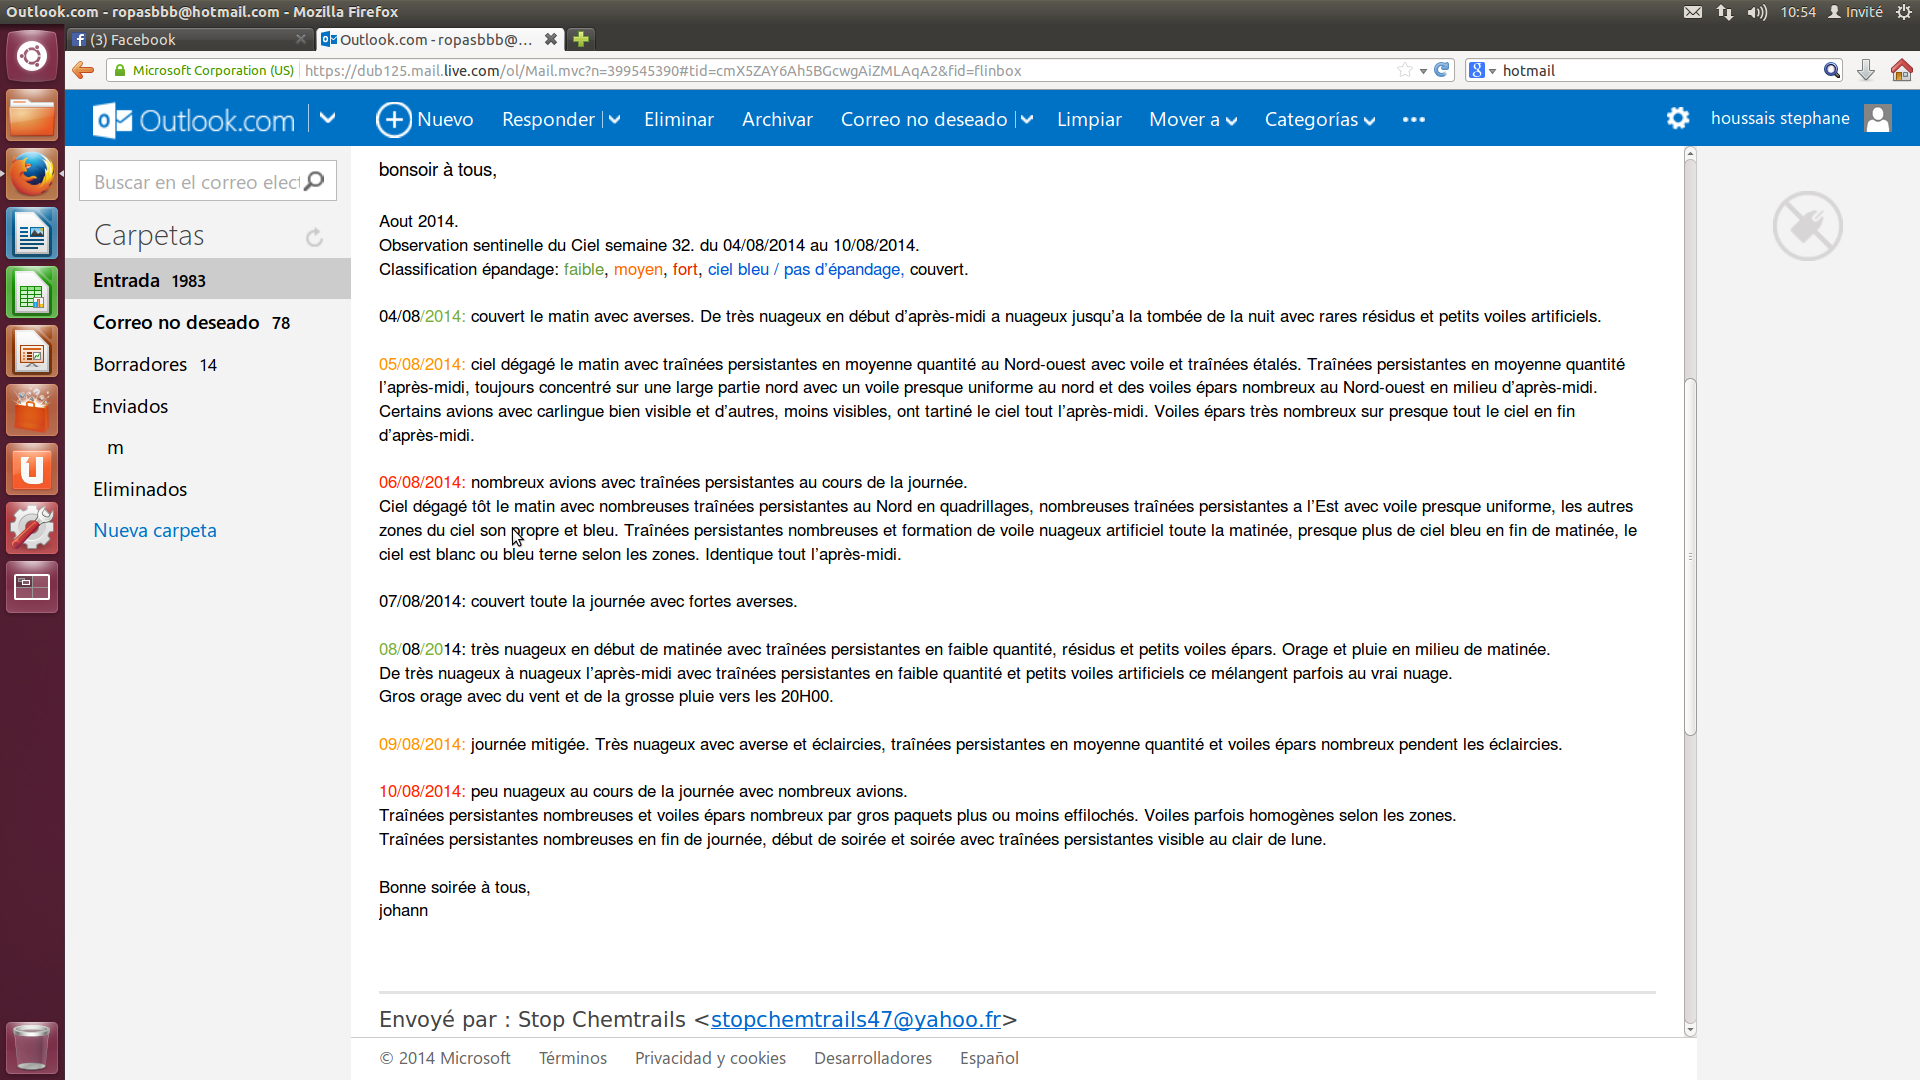1920x1080 pixels.
Task: Open the Entrada folder
Action: [208, 280]
